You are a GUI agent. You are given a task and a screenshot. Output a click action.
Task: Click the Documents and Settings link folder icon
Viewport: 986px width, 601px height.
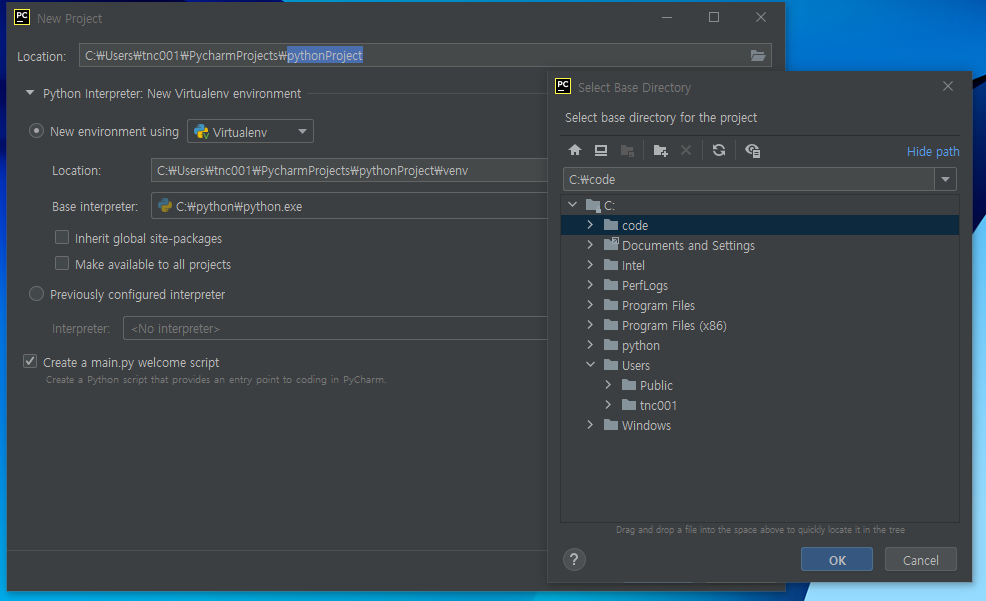(611, 244)
